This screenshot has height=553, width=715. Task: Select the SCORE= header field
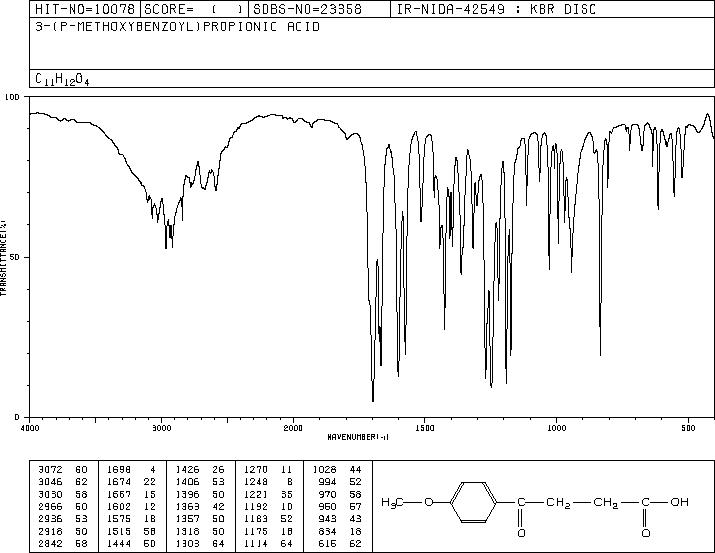pyautogui.click(x=194, y=9)
